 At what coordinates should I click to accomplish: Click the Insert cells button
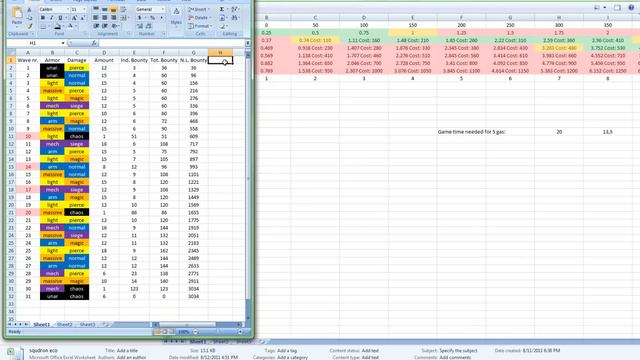[199, 9]
